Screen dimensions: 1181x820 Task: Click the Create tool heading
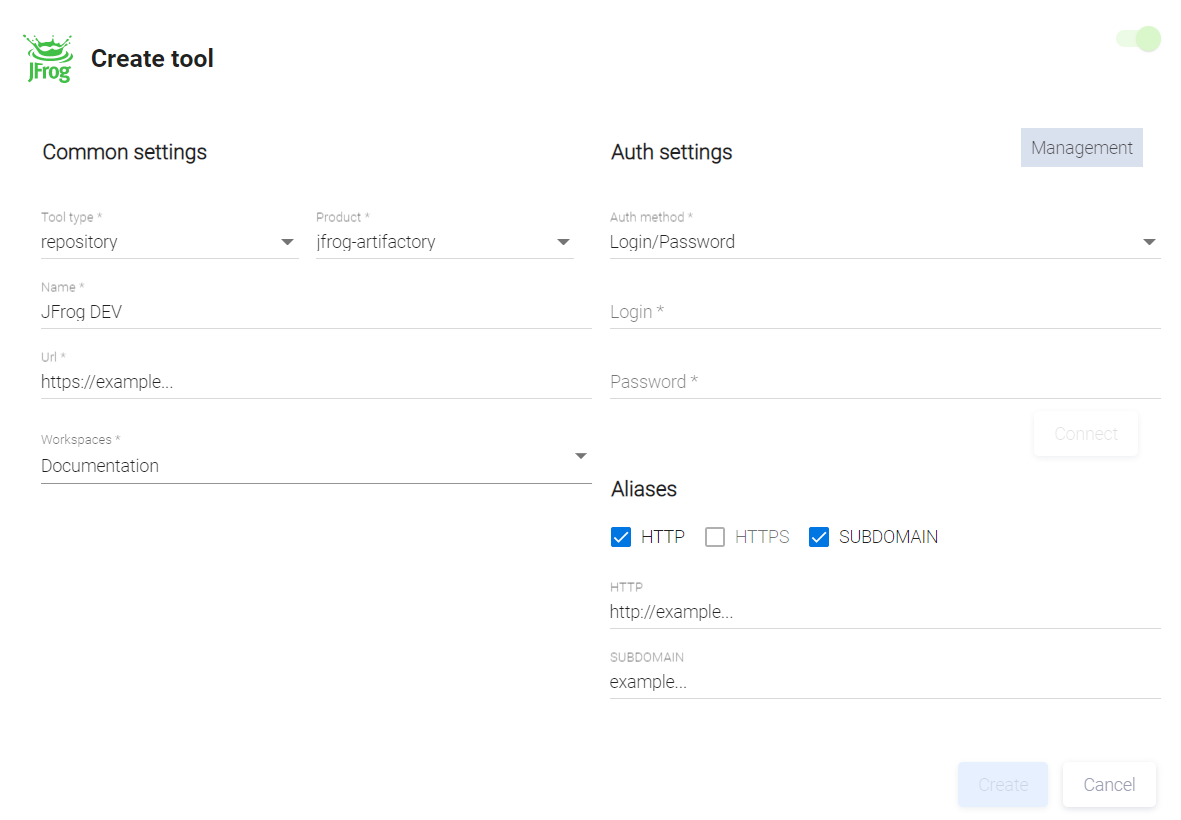(x=152, y=59)
